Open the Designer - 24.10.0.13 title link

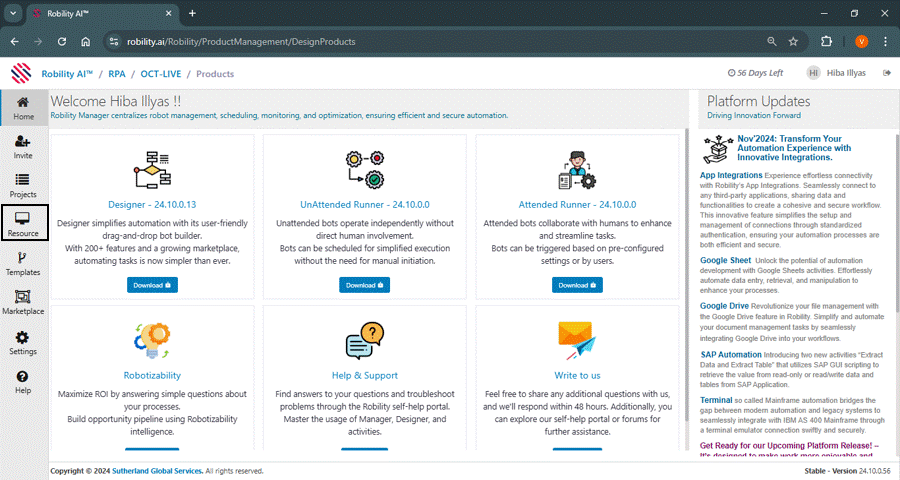click(152, 204)
